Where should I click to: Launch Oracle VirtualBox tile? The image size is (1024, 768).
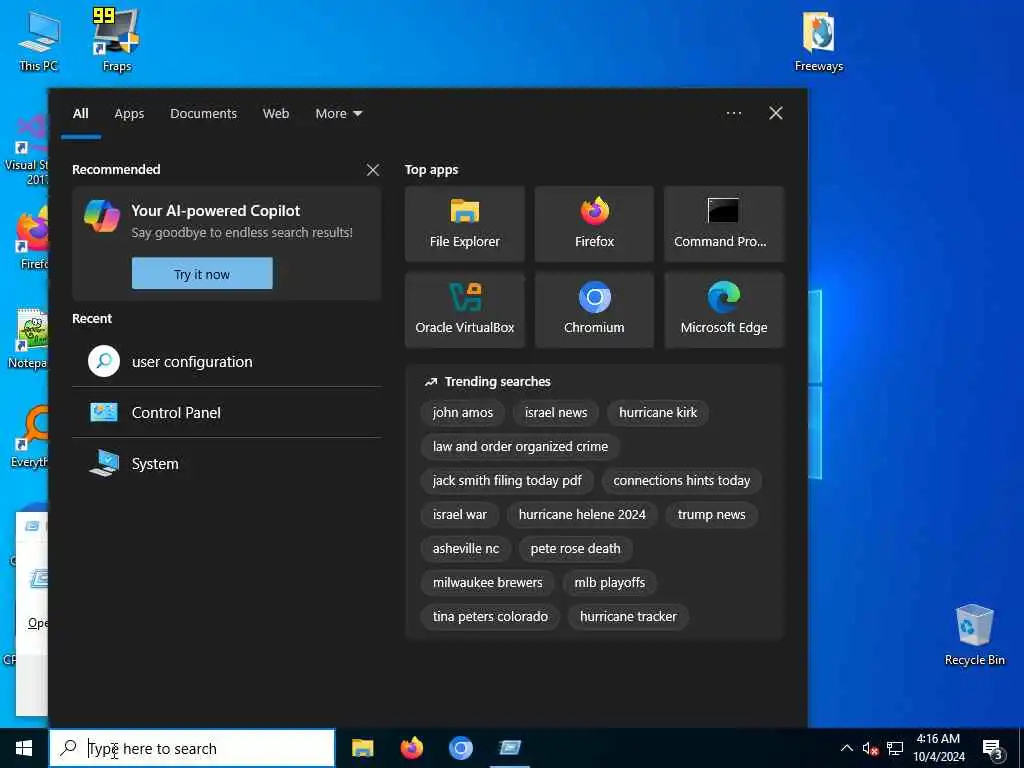(464, 310)
